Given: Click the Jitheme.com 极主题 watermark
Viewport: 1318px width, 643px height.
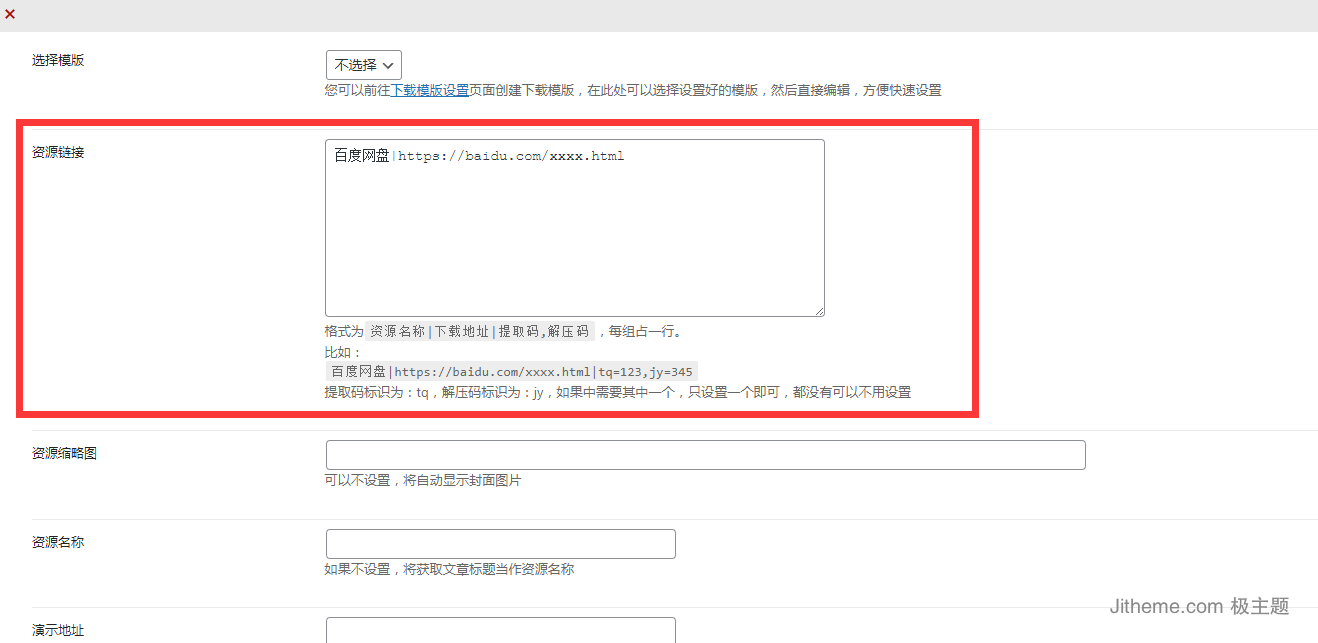Looking at the screenshot, I should (1199, 606).
